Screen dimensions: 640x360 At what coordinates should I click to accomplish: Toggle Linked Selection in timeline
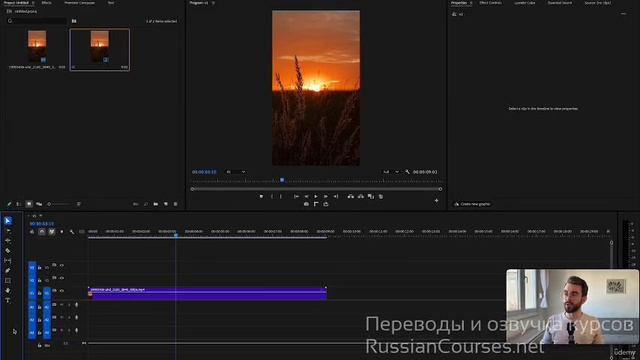52,232
